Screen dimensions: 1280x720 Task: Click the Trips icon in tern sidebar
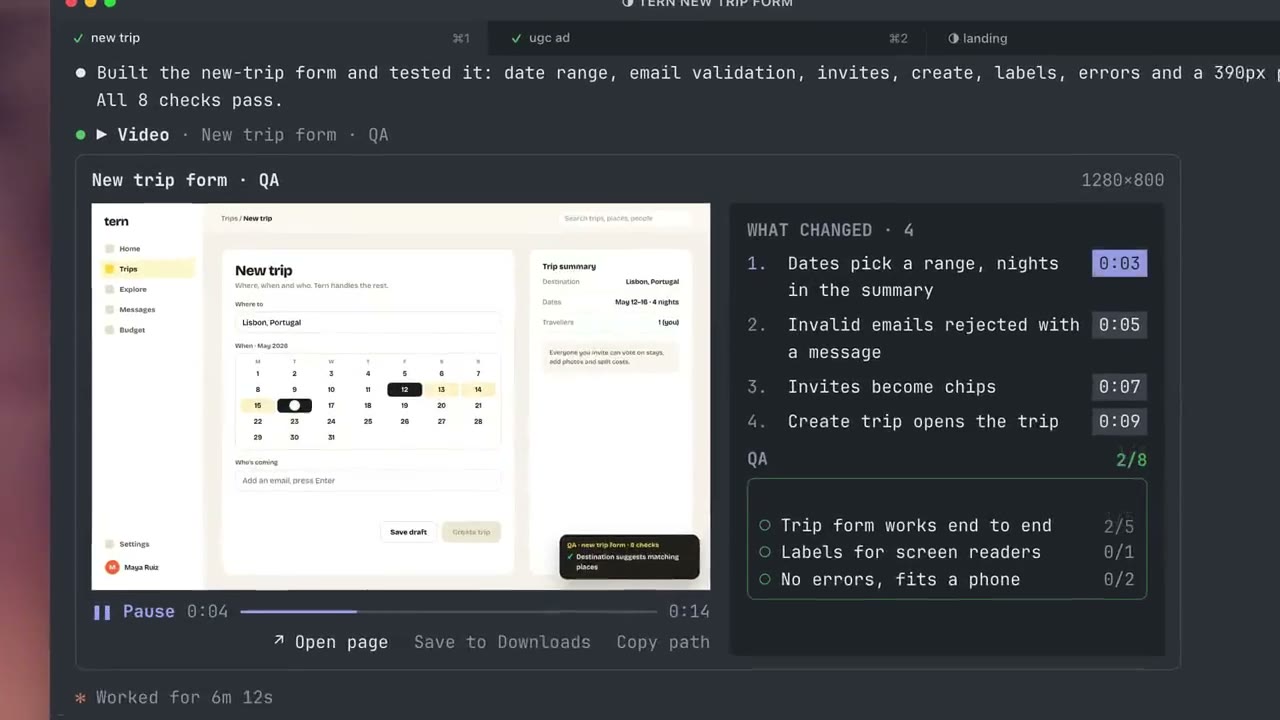(109, 269)
